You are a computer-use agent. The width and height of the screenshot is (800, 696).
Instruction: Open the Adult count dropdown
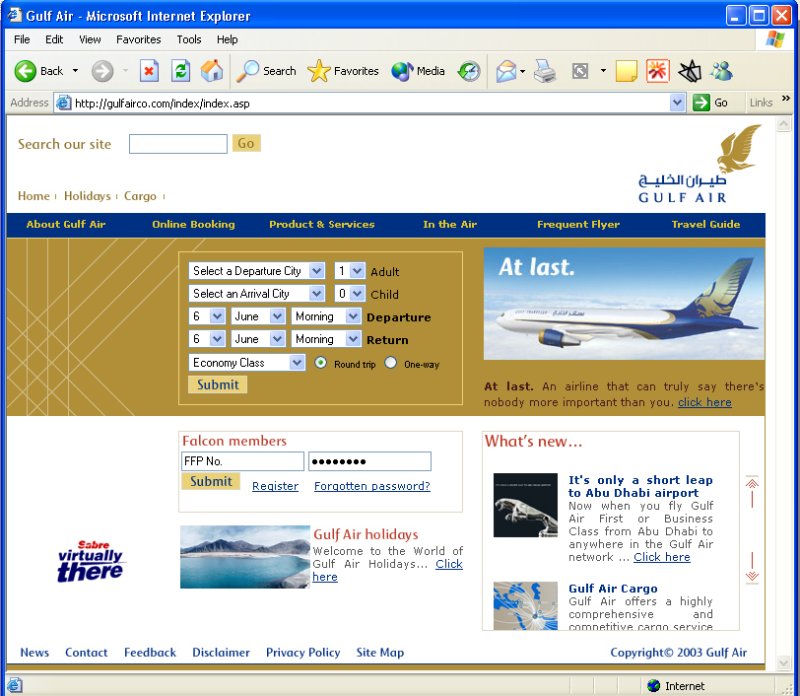pos(349,270)
